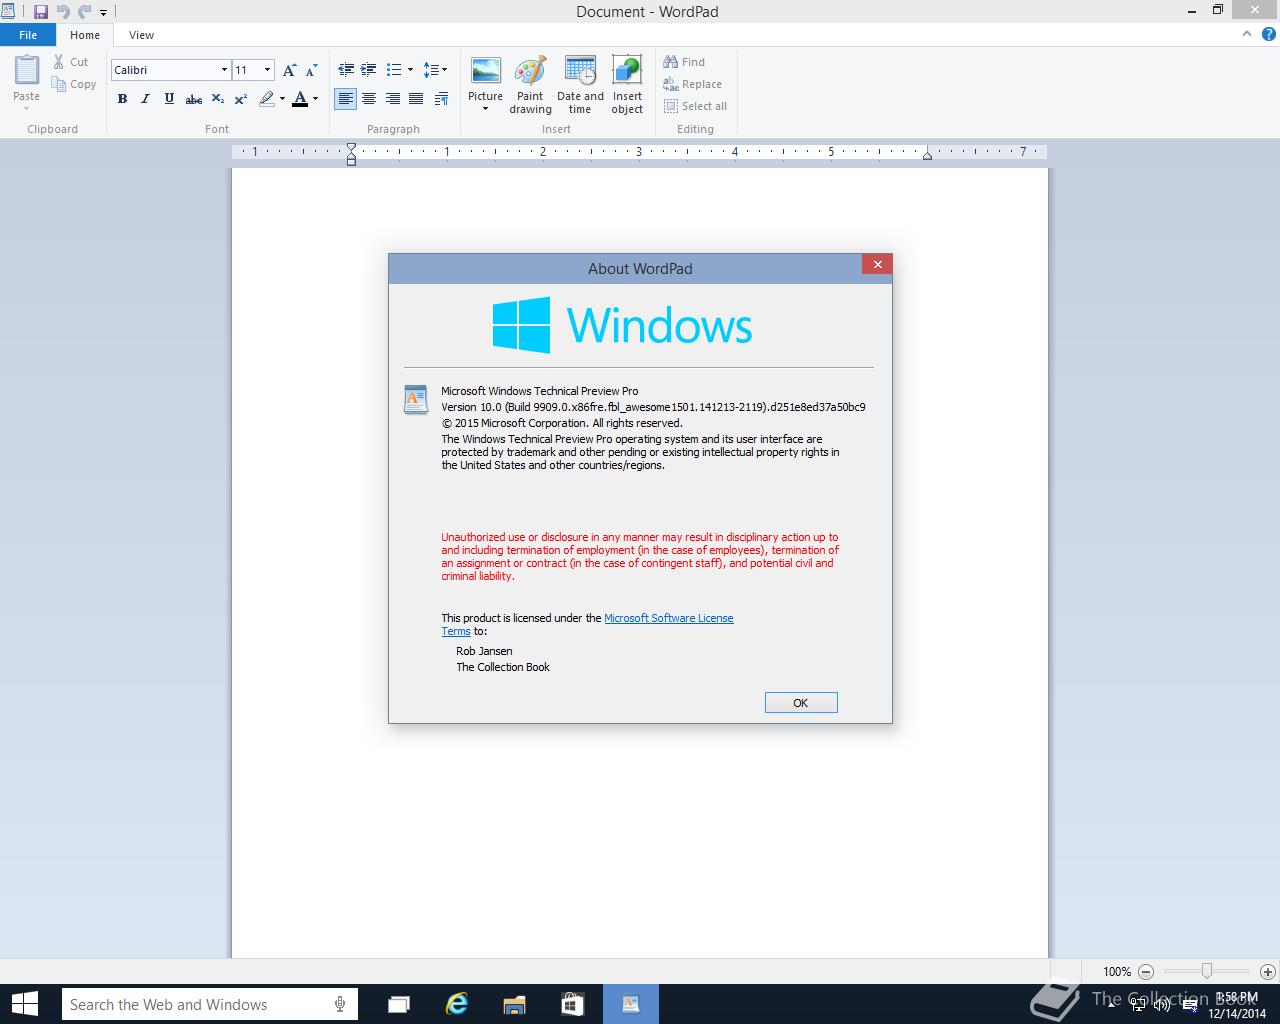The height and width of the screenshot is (1024, 1280).
Task: Open the Windows Start button
Action: (x=24, y=1004)
